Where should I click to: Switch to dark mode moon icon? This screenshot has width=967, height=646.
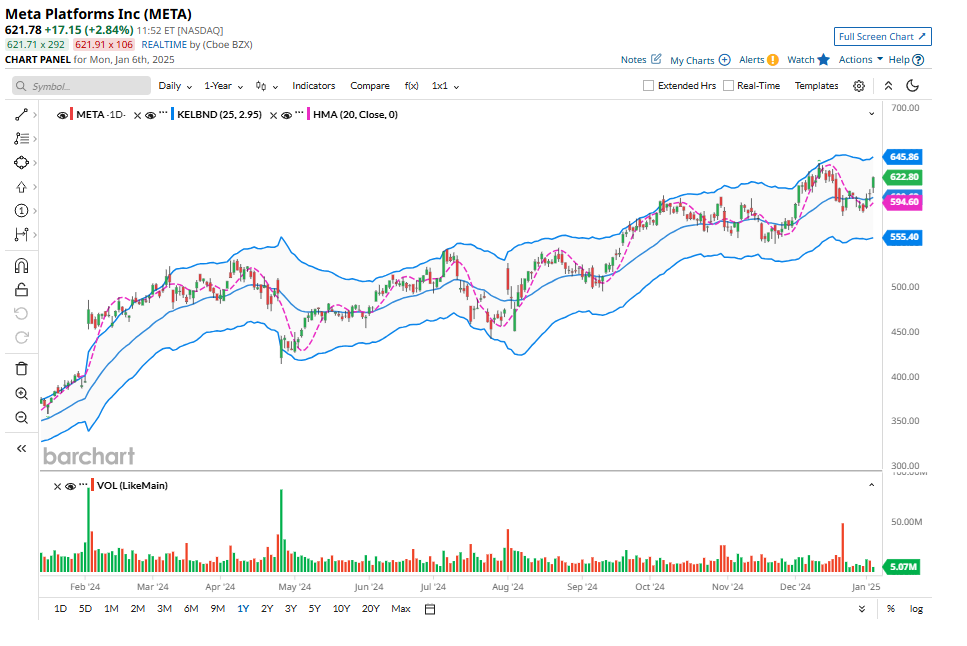912,86
